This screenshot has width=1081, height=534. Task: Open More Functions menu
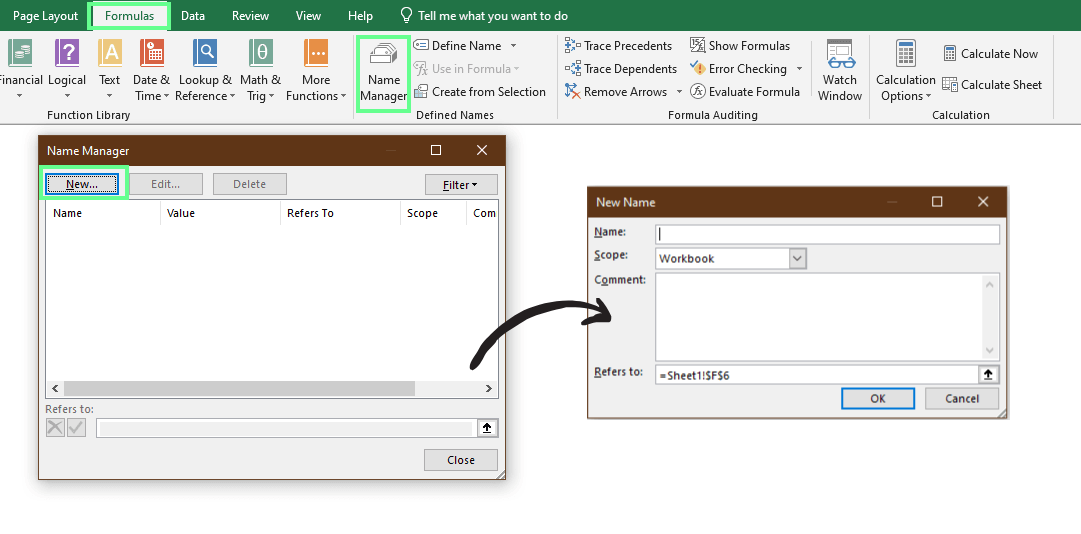(x=316, y=70)
